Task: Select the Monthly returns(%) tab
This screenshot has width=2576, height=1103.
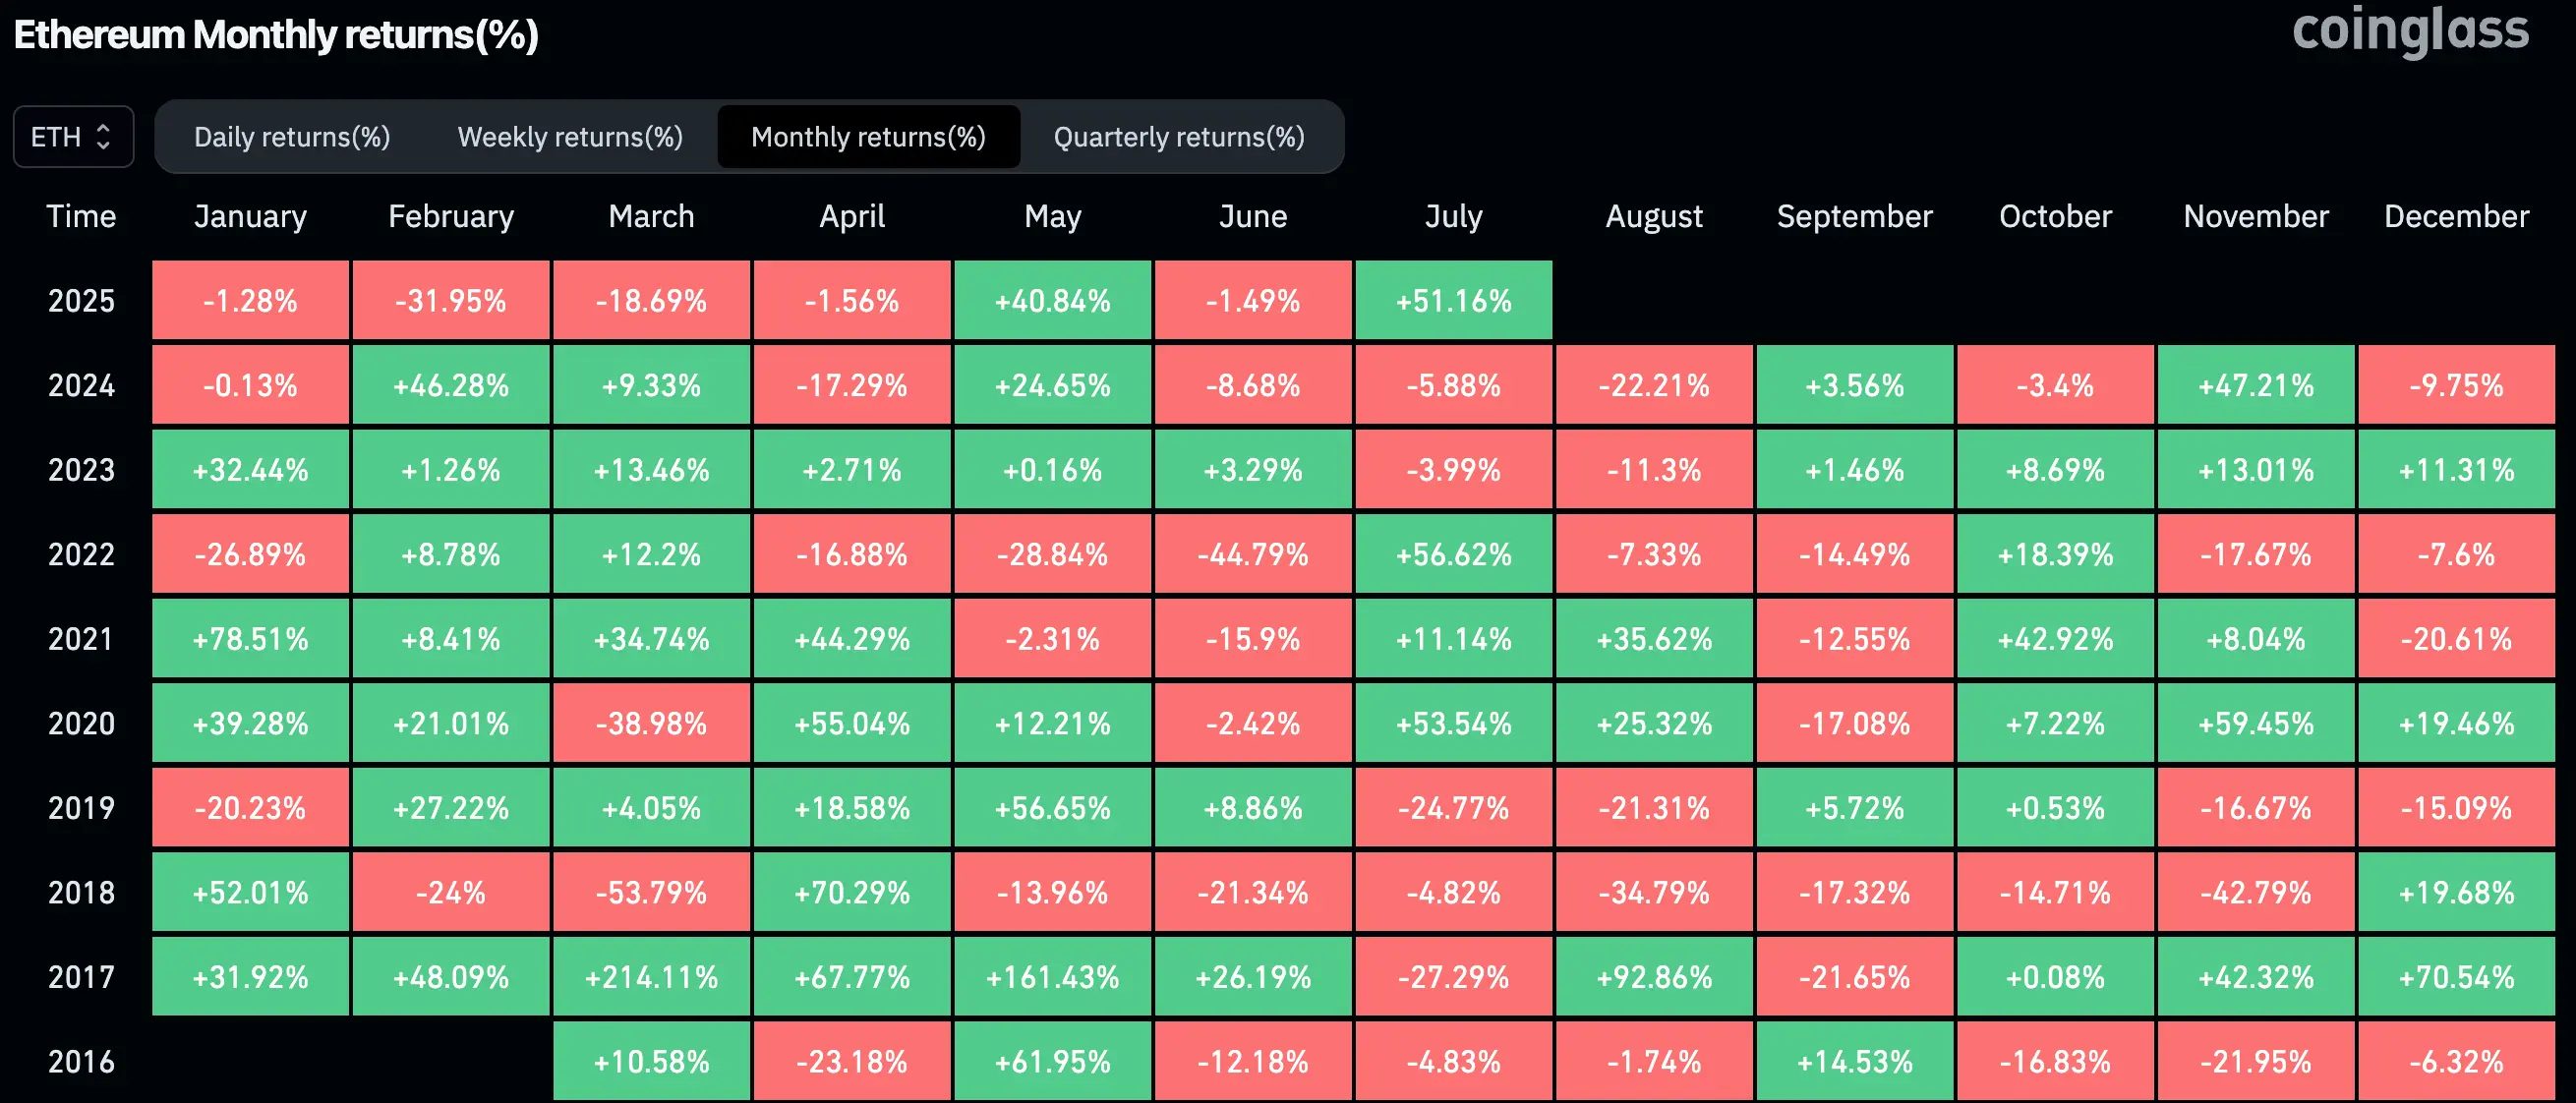Action: 868,136
